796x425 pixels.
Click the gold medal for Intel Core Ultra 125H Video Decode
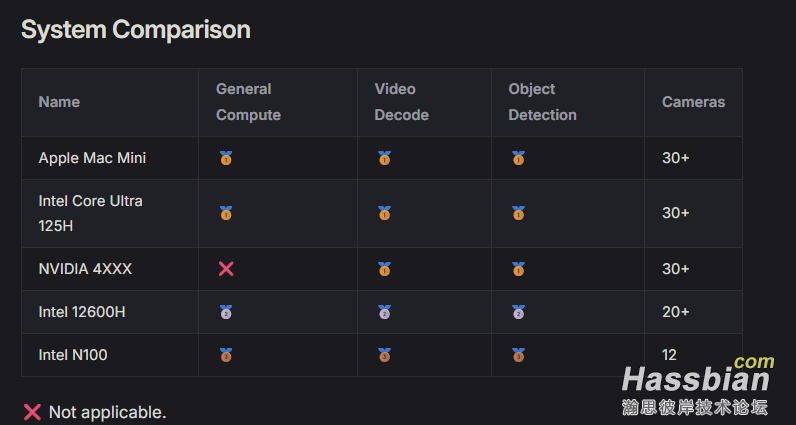384,213
